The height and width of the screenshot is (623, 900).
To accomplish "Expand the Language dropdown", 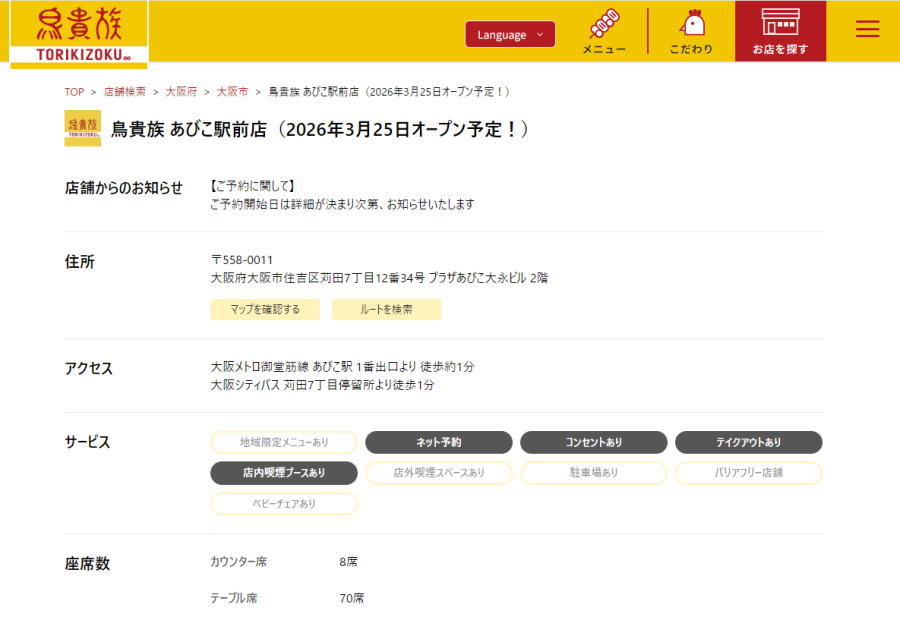I will pos(510,35).
